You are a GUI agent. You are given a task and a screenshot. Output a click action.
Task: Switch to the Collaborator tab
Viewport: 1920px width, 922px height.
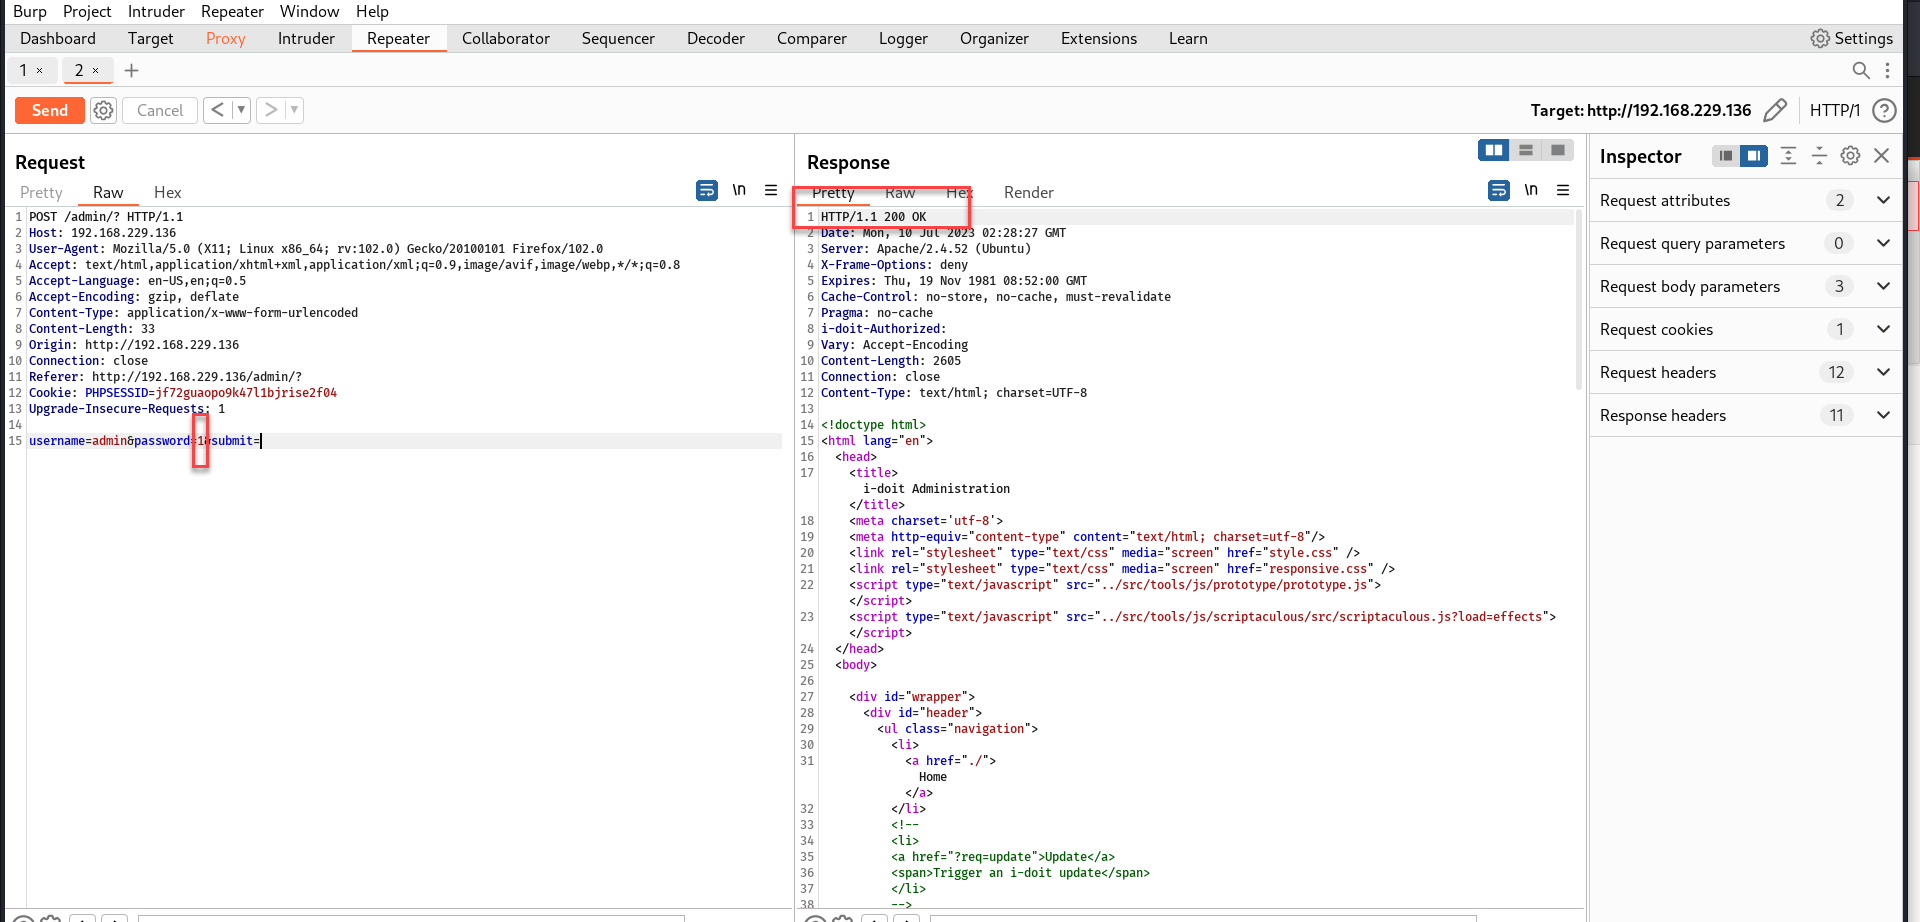tap(506, 38)
